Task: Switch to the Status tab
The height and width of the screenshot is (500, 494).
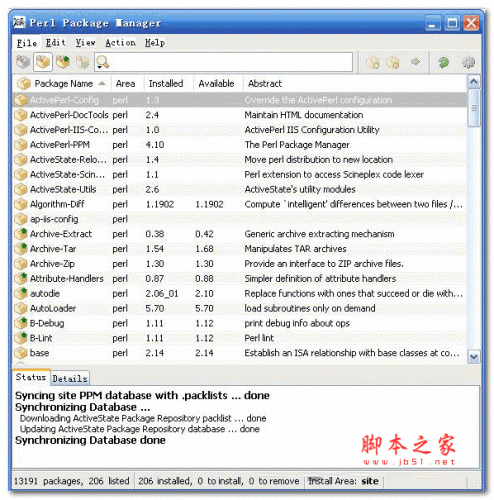Action: 31,377
